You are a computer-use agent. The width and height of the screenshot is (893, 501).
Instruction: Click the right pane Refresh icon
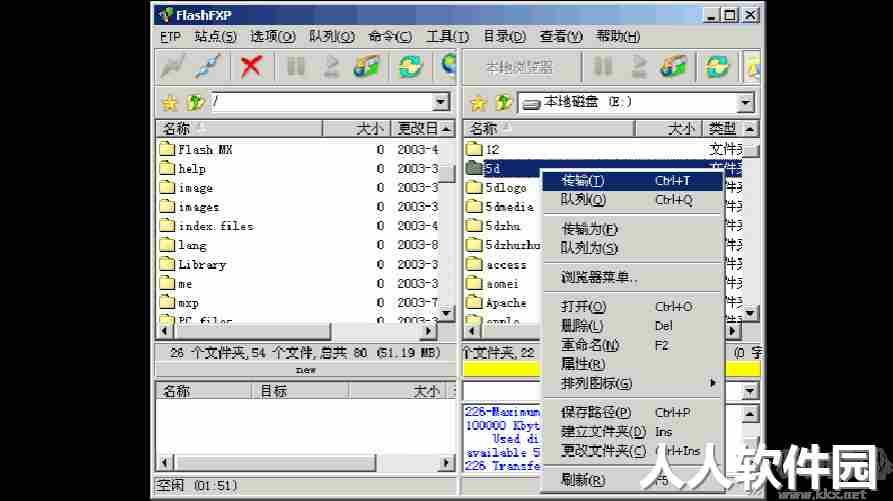pyautogui.click(x=716, y=67)
